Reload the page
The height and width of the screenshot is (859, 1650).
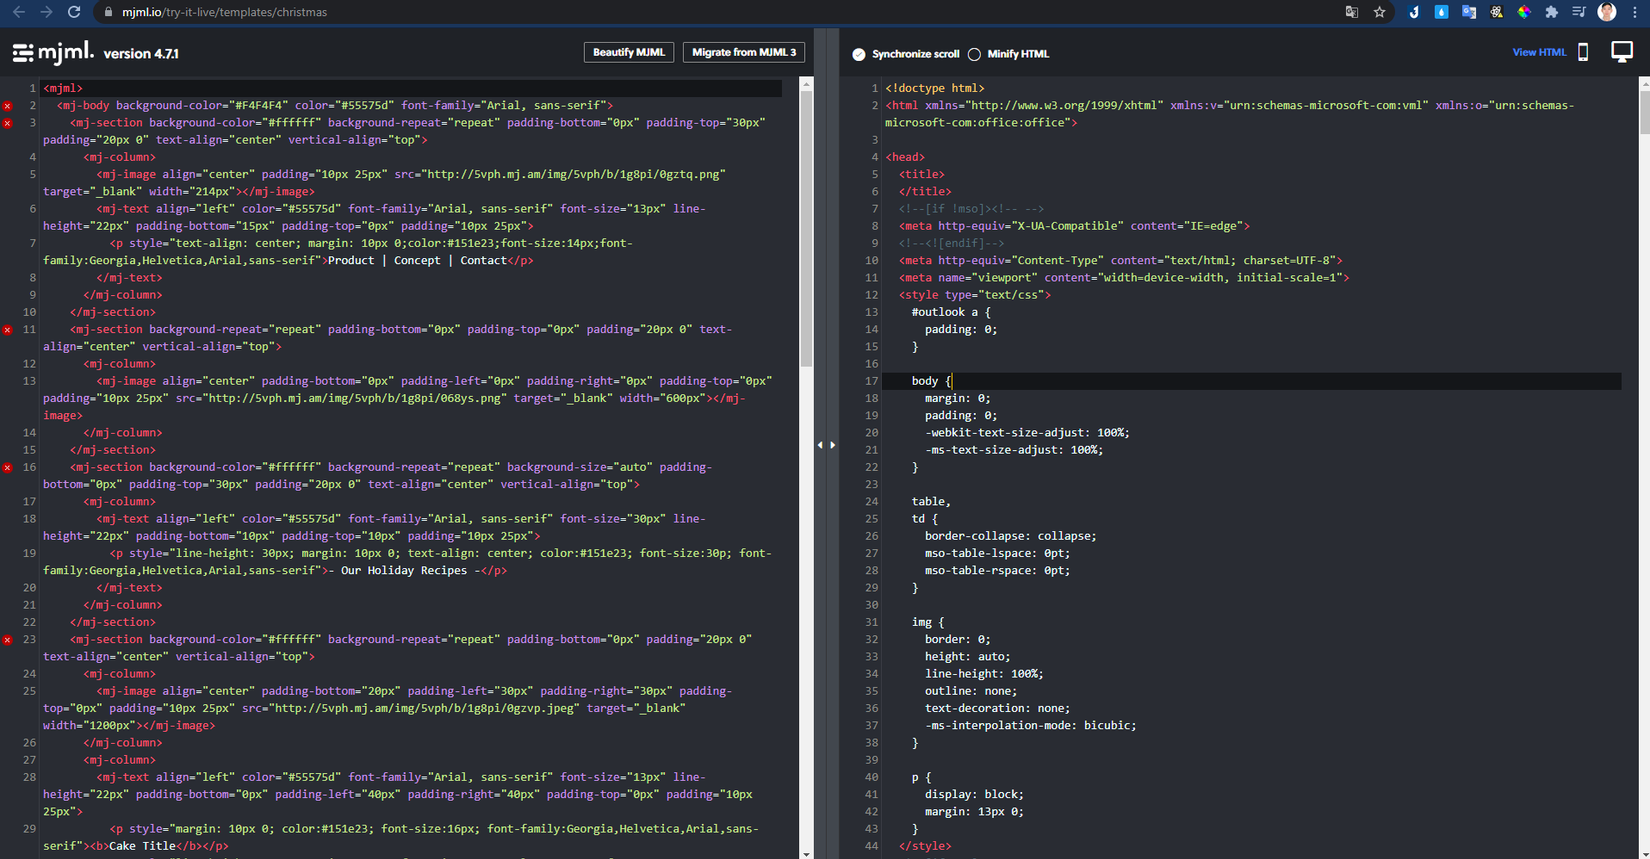74,12
